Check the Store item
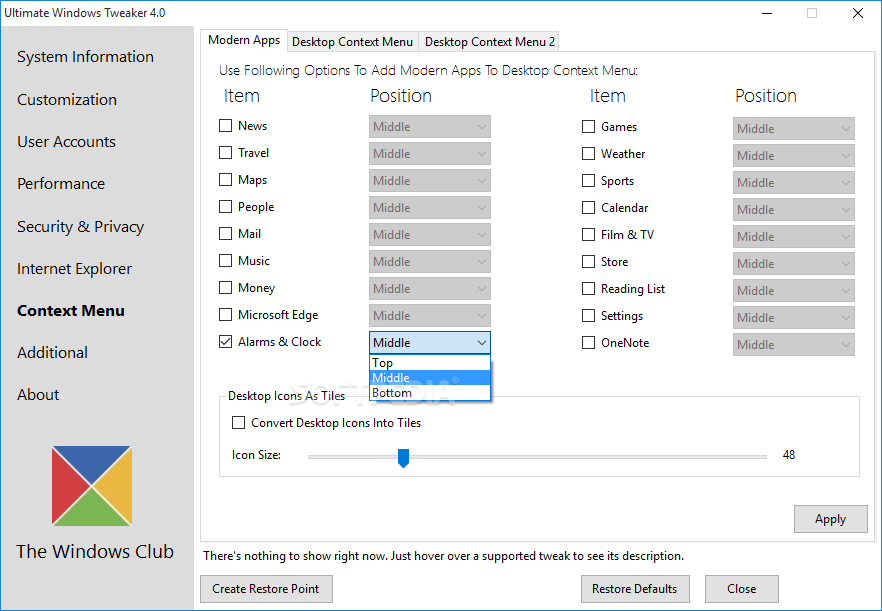 [x=588, y=262]
